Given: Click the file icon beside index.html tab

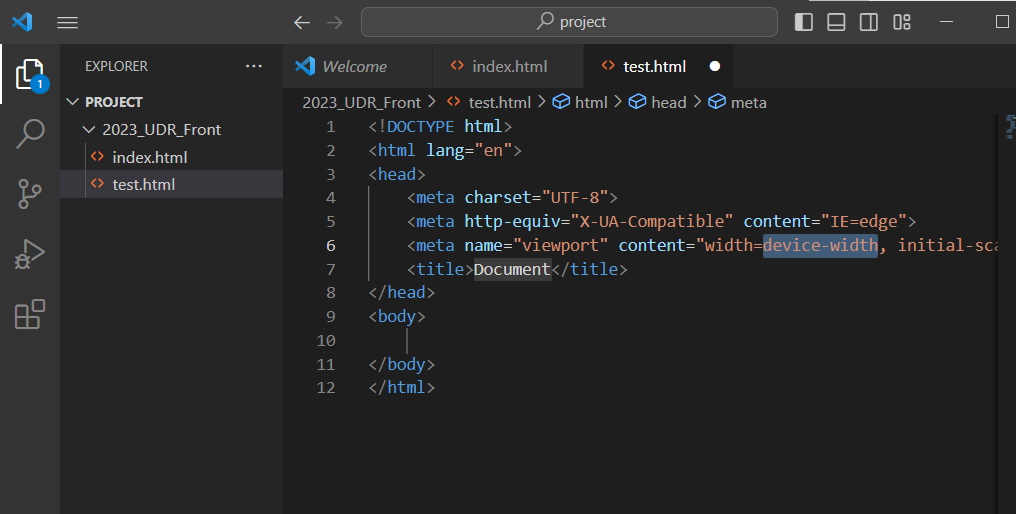Looking at the screenshot, I should coord(457,65).
